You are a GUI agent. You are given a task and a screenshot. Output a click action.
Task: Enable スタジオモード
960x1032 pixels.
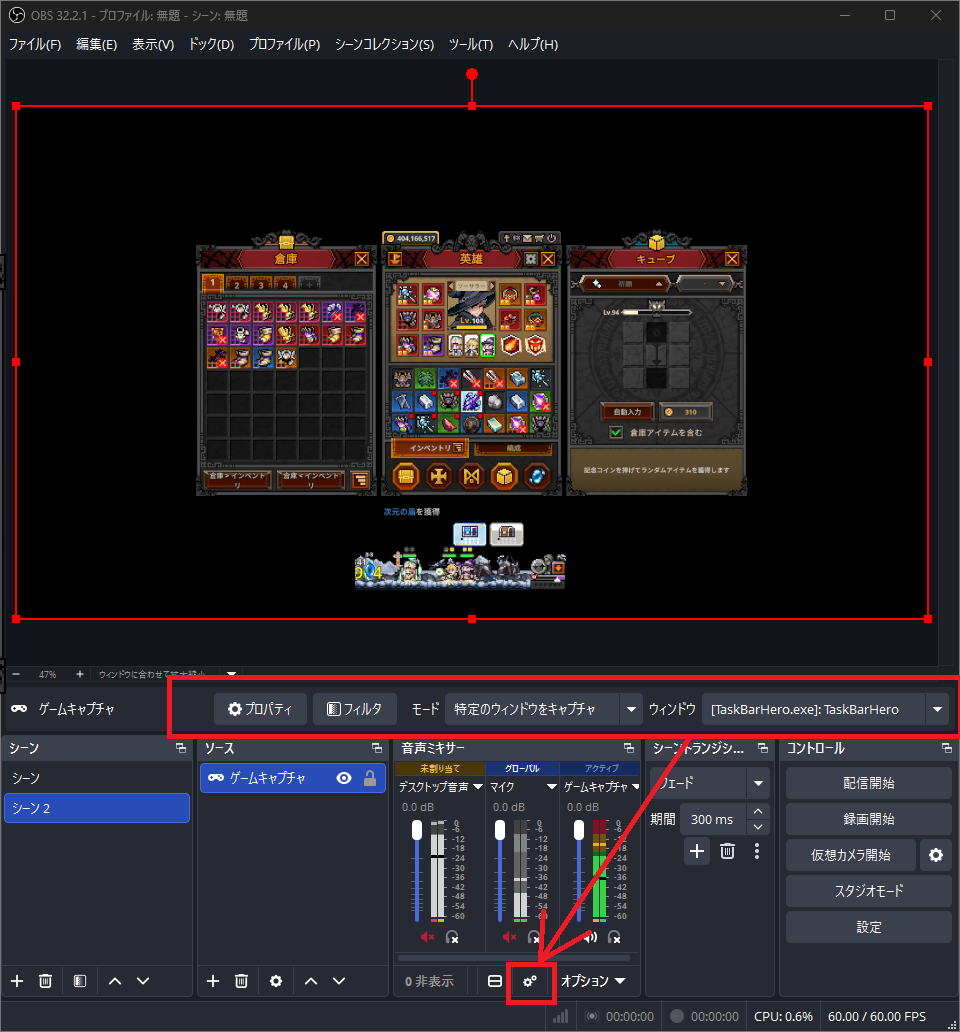(869, 891)
